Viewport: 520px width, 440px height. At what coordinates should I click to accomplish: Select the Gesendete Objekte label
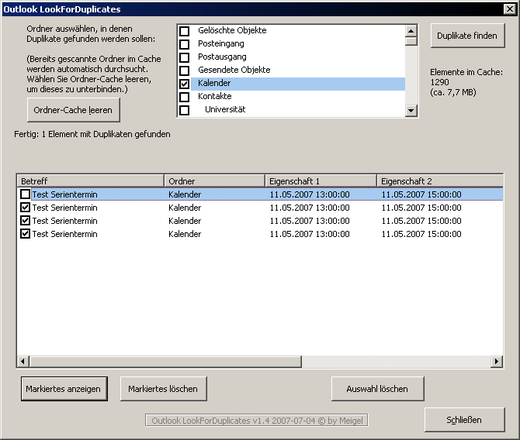[x=234, y=70]
